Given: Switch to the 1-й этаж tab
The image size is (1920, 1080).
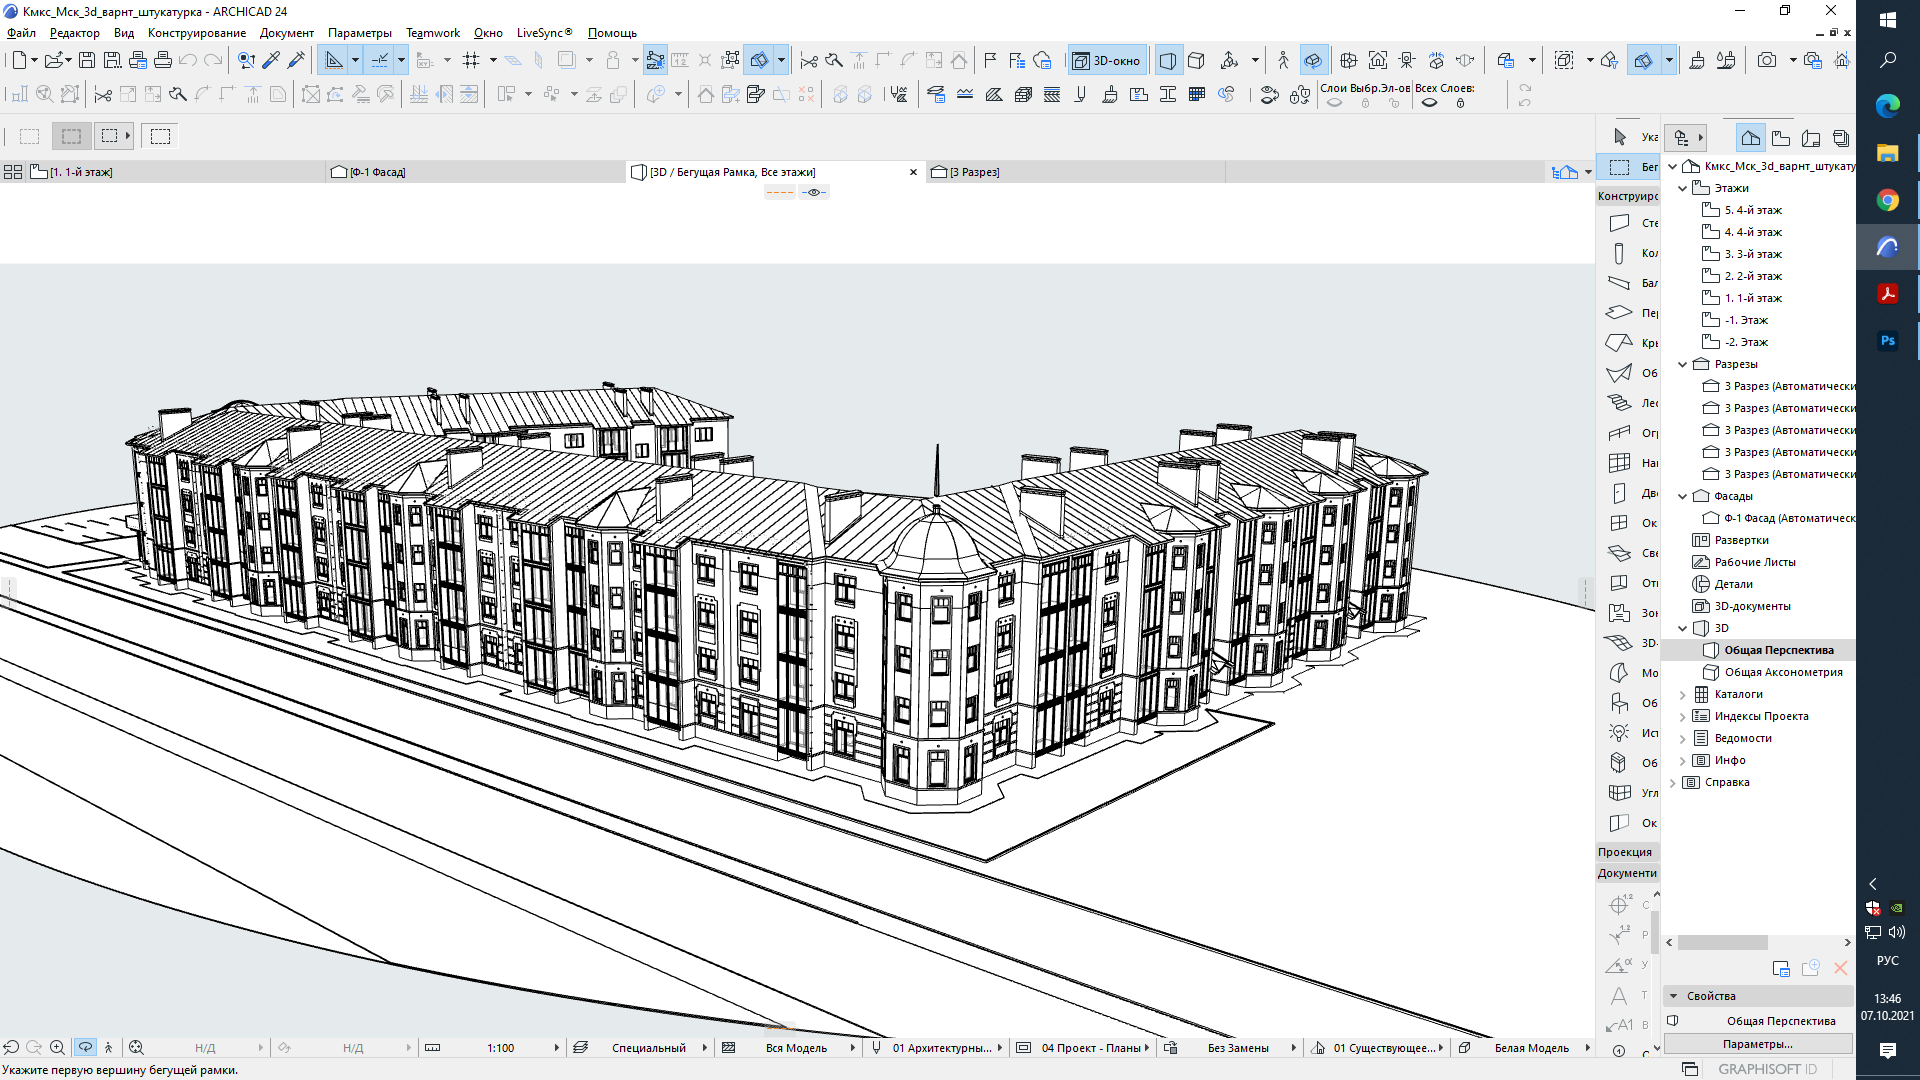Looking at the screenshot, I should (175, 172).
